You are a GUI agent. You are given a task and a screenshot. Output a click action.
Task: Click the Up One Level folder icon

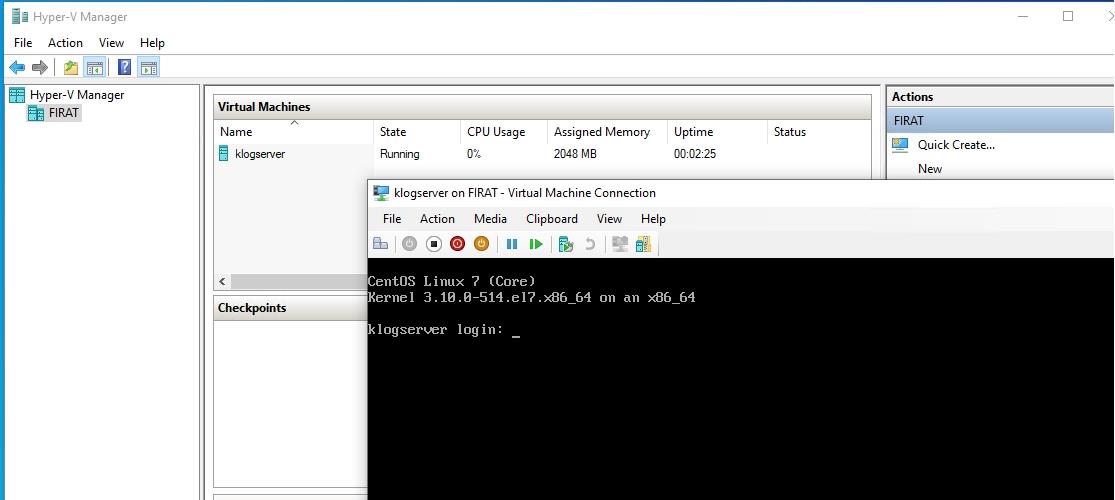70,68
